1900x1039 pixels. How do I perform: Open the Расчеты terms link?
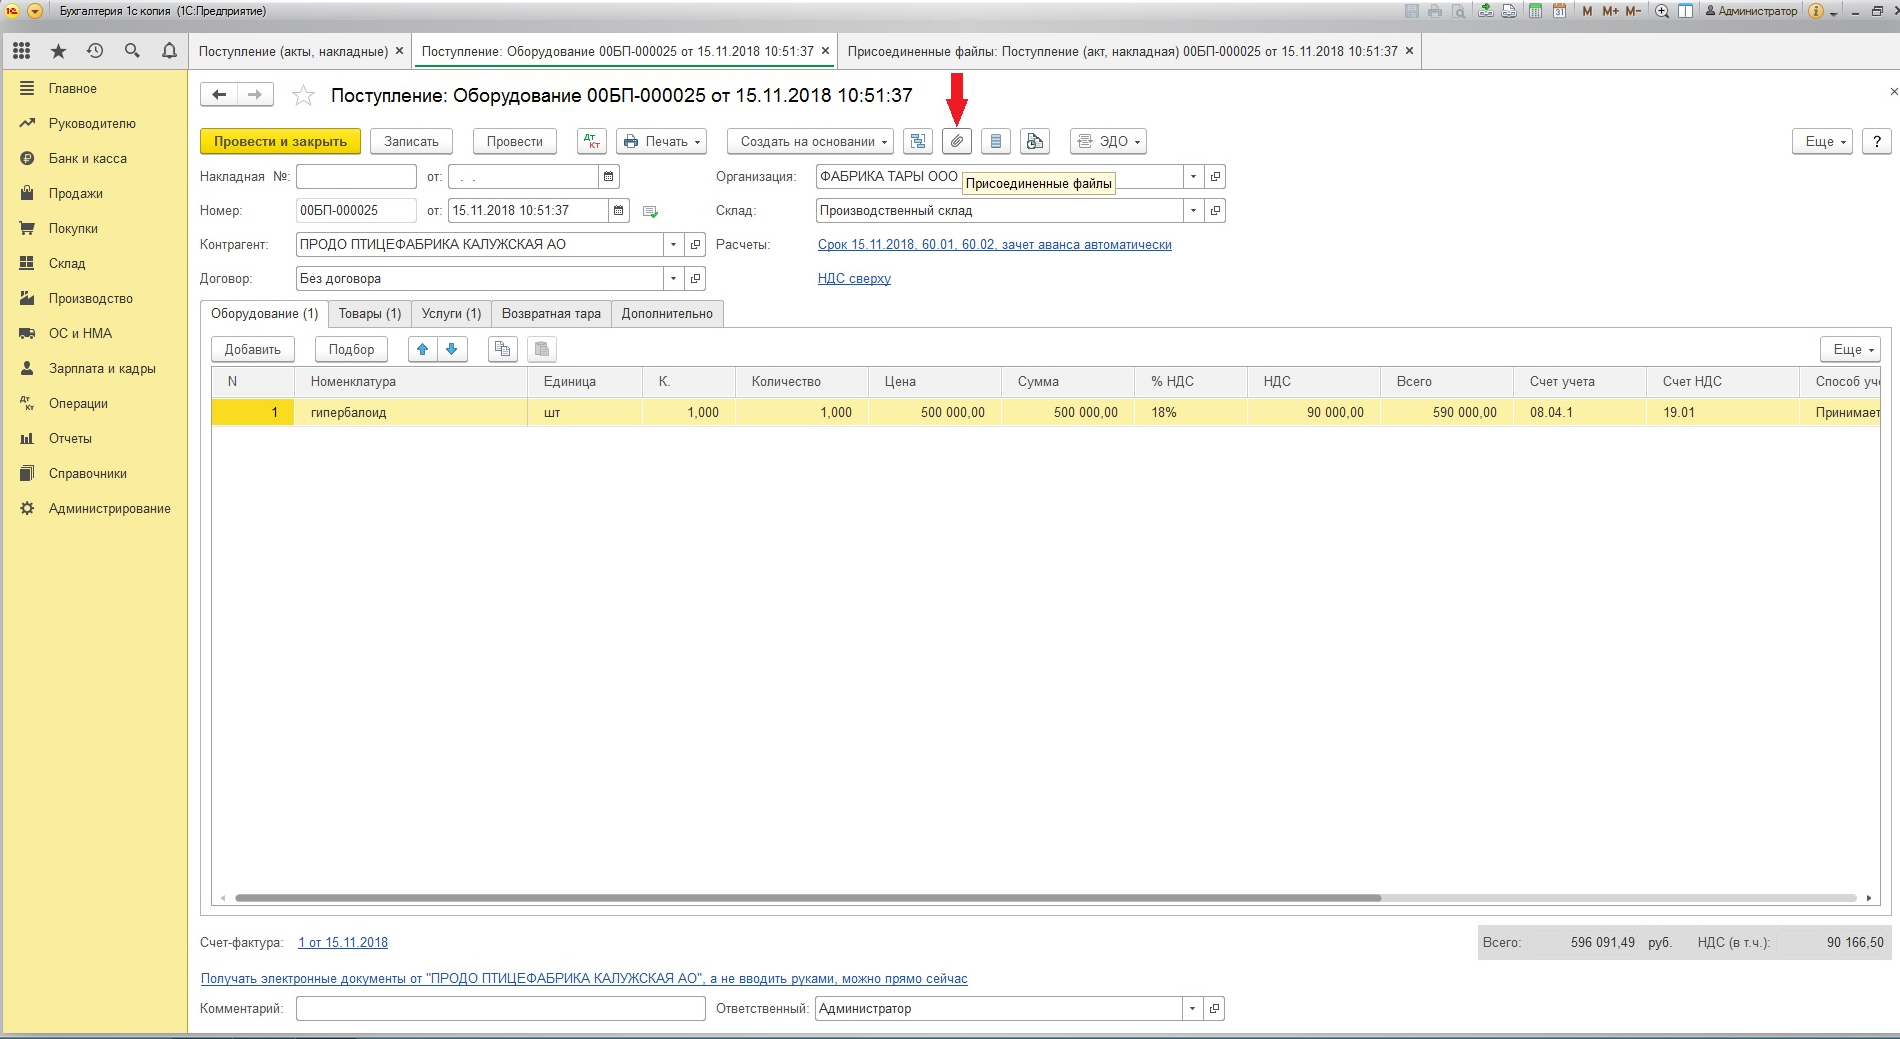click(x=995, y=245)
